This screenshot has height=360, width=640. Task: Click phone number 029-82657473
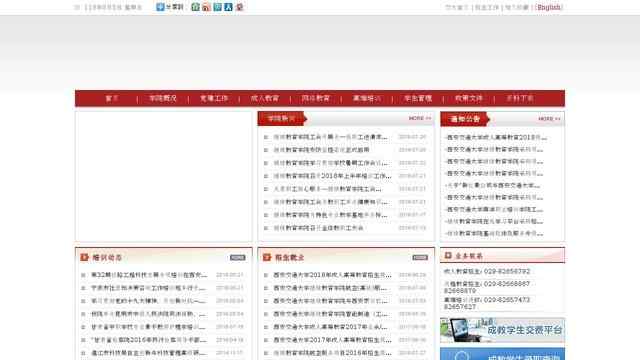[x=507, y=300]
